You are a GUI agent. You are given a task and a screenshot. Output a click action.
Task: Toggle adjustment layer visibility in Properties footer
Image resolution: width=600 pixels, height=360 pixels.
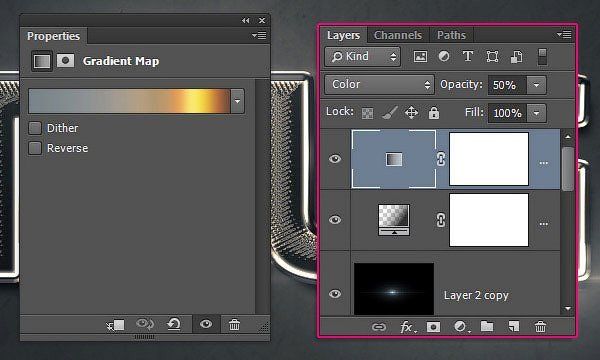click(206, 324)
